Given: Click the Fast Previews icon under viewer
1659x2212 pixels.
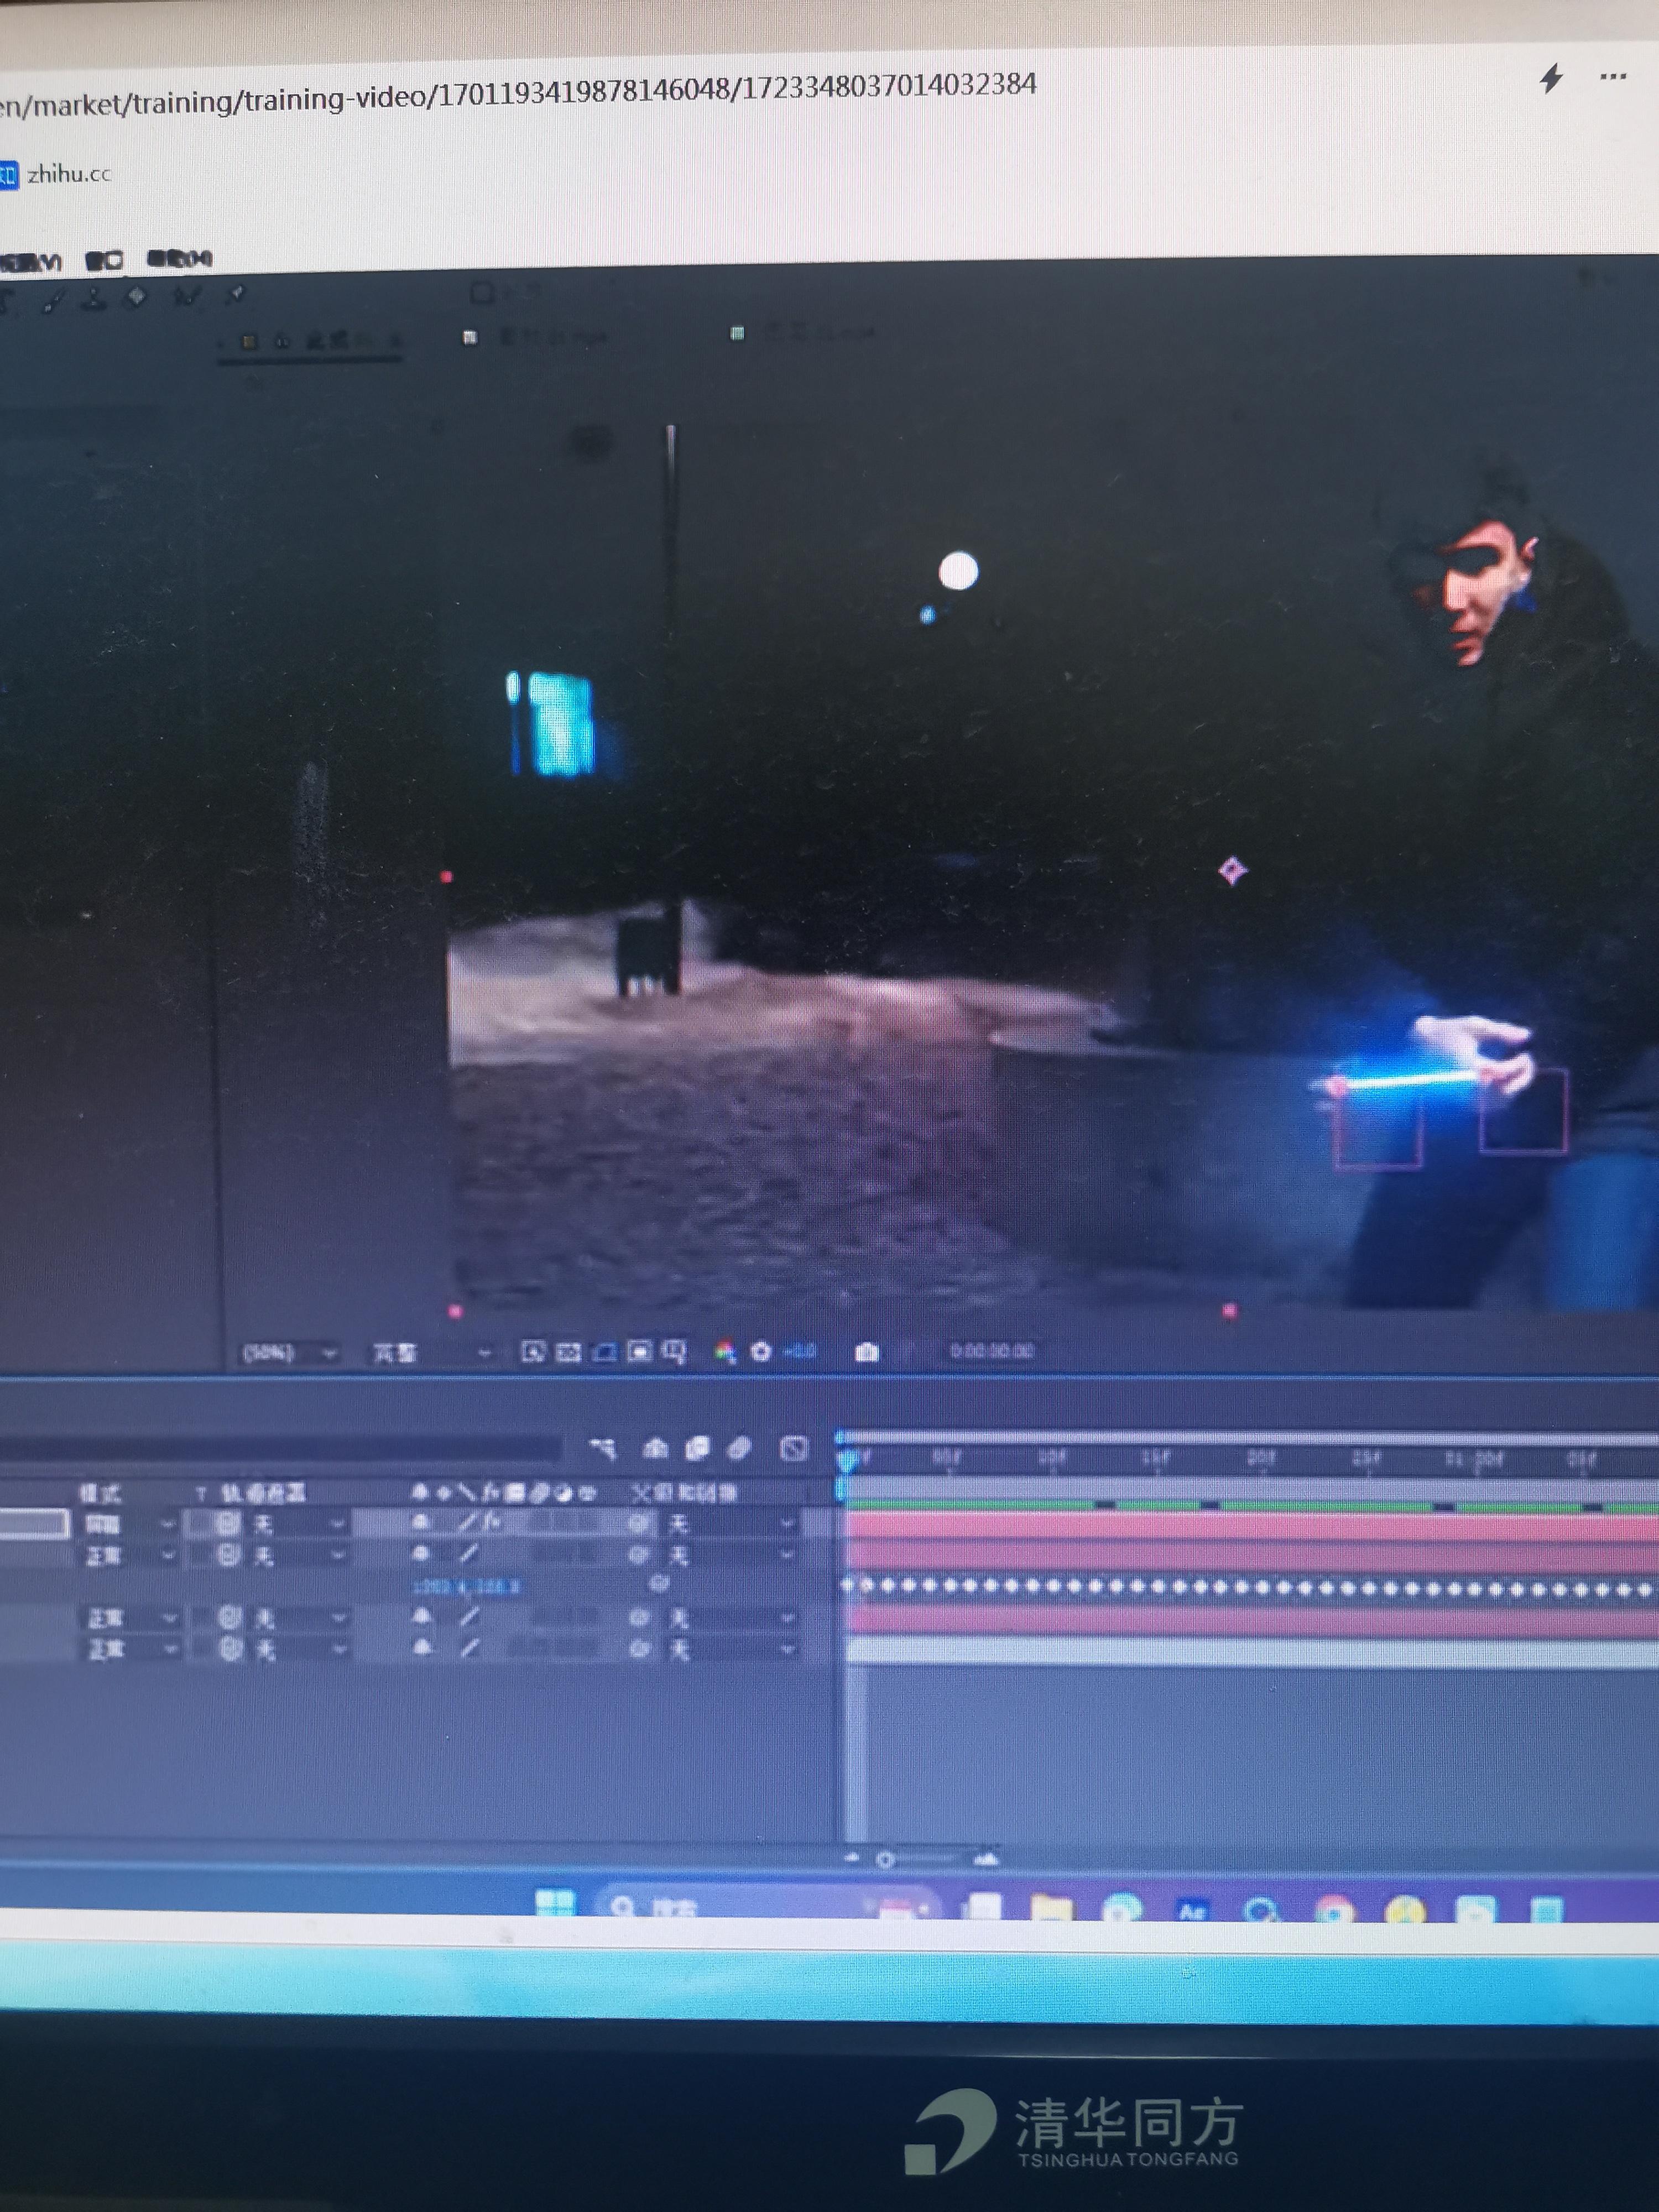Looking at the screenshot, I should (x=533, y=1353).
